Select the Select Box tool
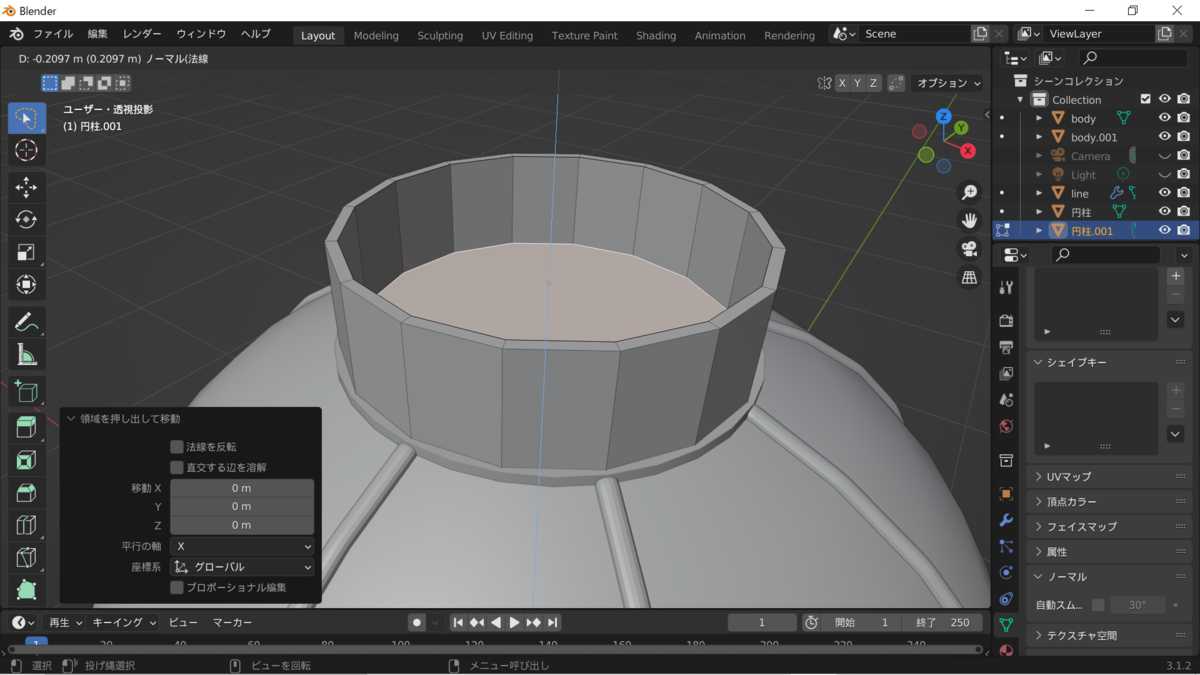 point(27,118)
